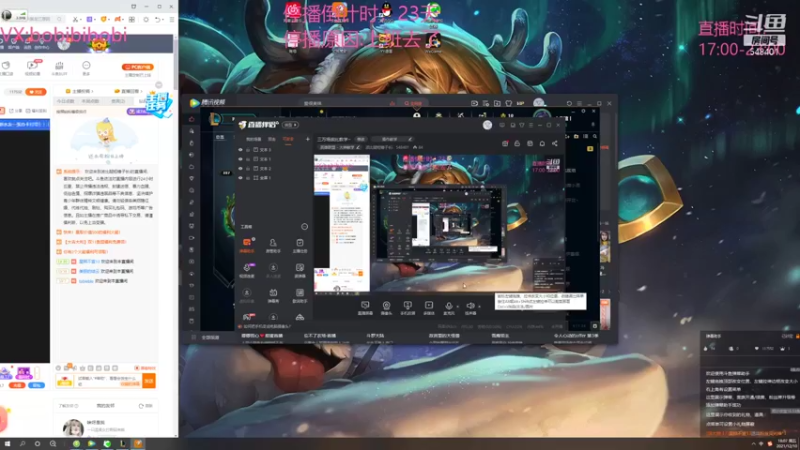800x450 pixels.
Task: Open the middle tool in third tools row
Action: pyautogui.click(x=273, y=295)
